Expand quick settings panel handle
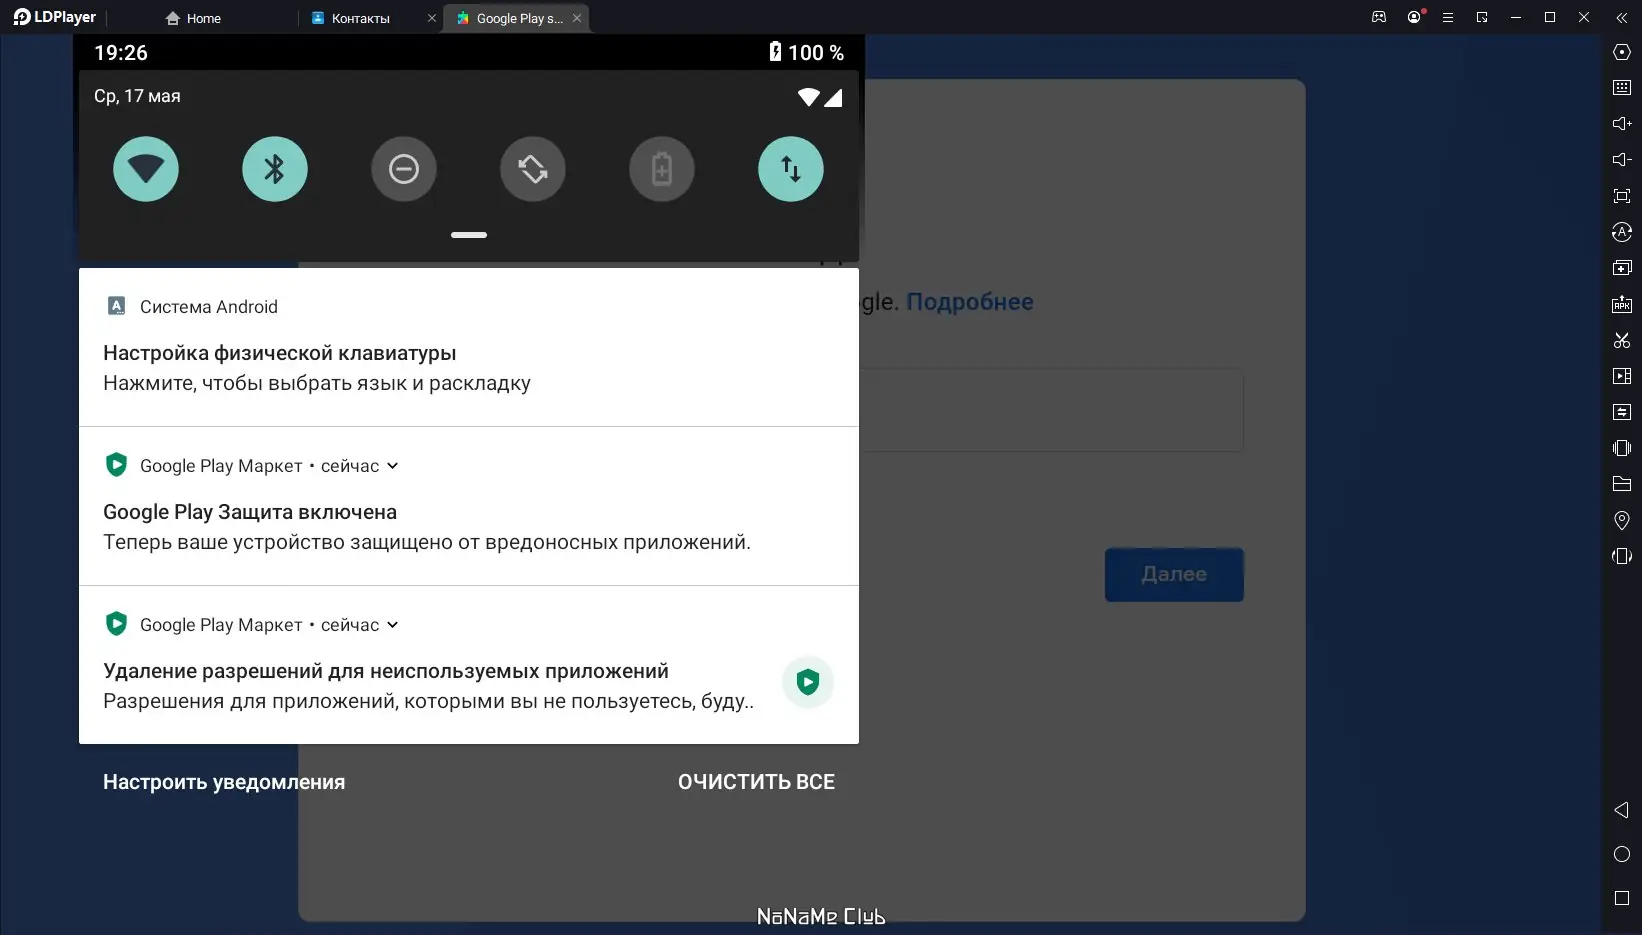Viewport: 1642px width, 935px height. tap(469, 235)
